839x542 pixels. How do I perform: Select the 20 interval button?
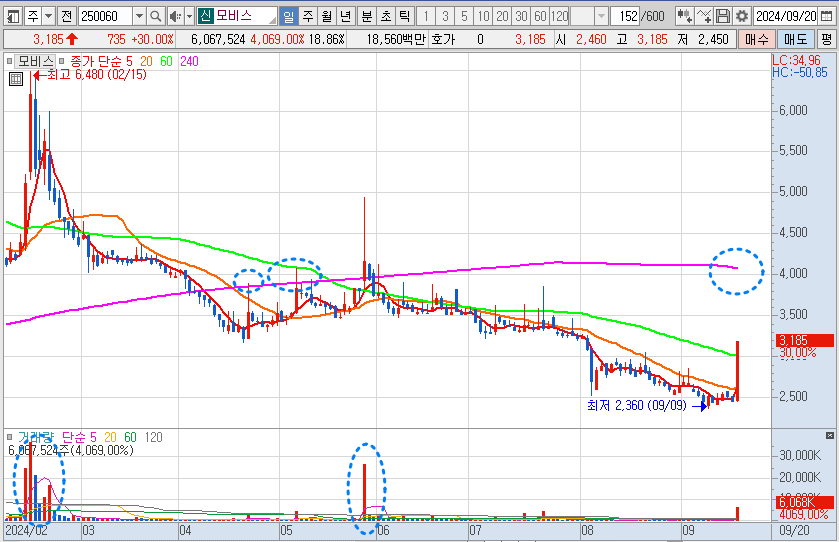[x=502, y=17]
